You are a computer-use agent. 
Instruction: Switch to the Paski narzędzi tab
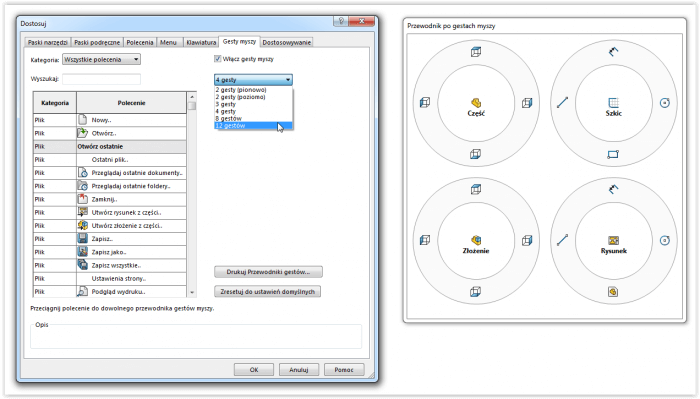click(x=47, y=42)
